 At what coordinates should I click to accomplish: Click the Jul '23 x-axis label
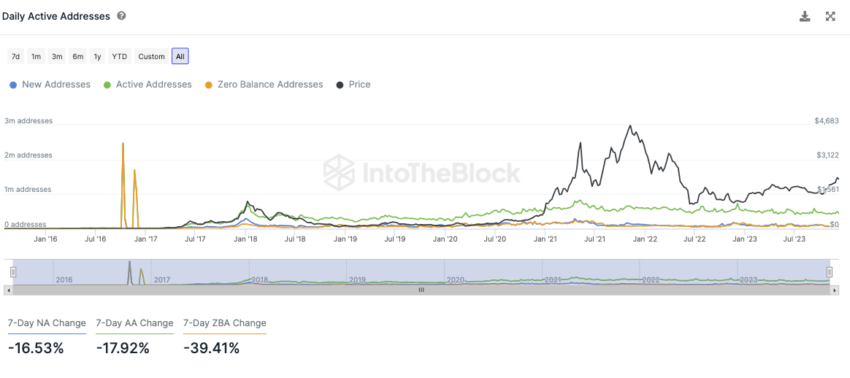click(x=794, y=239)
